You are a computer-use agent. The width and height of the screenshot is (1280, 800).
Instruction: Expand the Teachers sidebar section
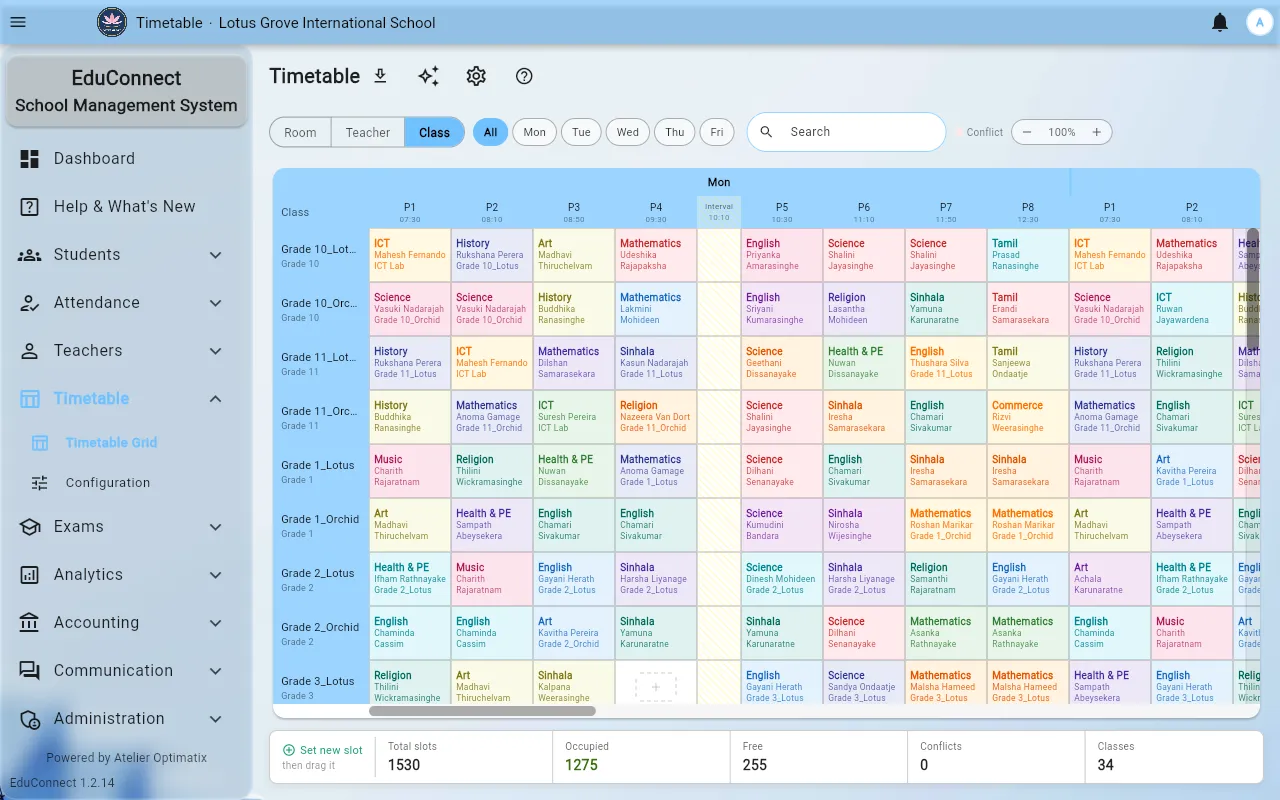(215, 351)
